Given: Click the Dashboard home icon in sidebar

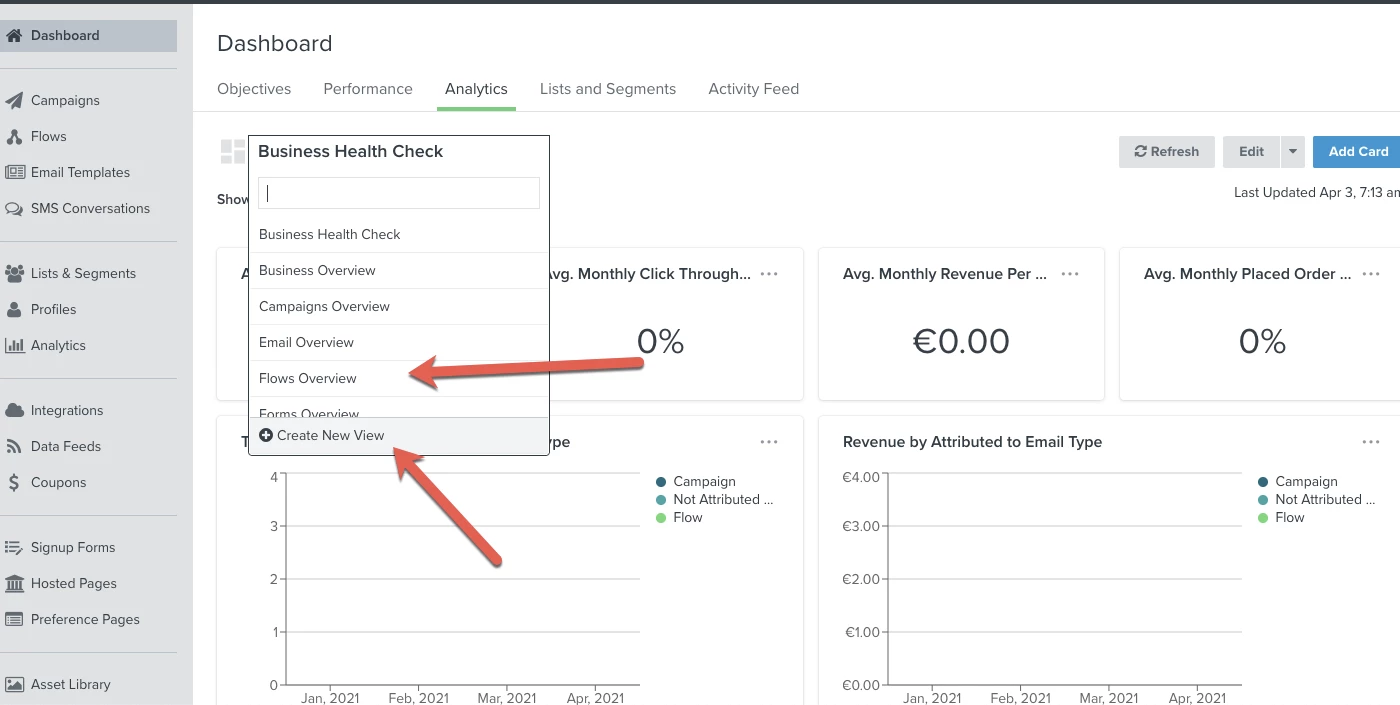Looking at the screenshot, I should tap(14, 35).
